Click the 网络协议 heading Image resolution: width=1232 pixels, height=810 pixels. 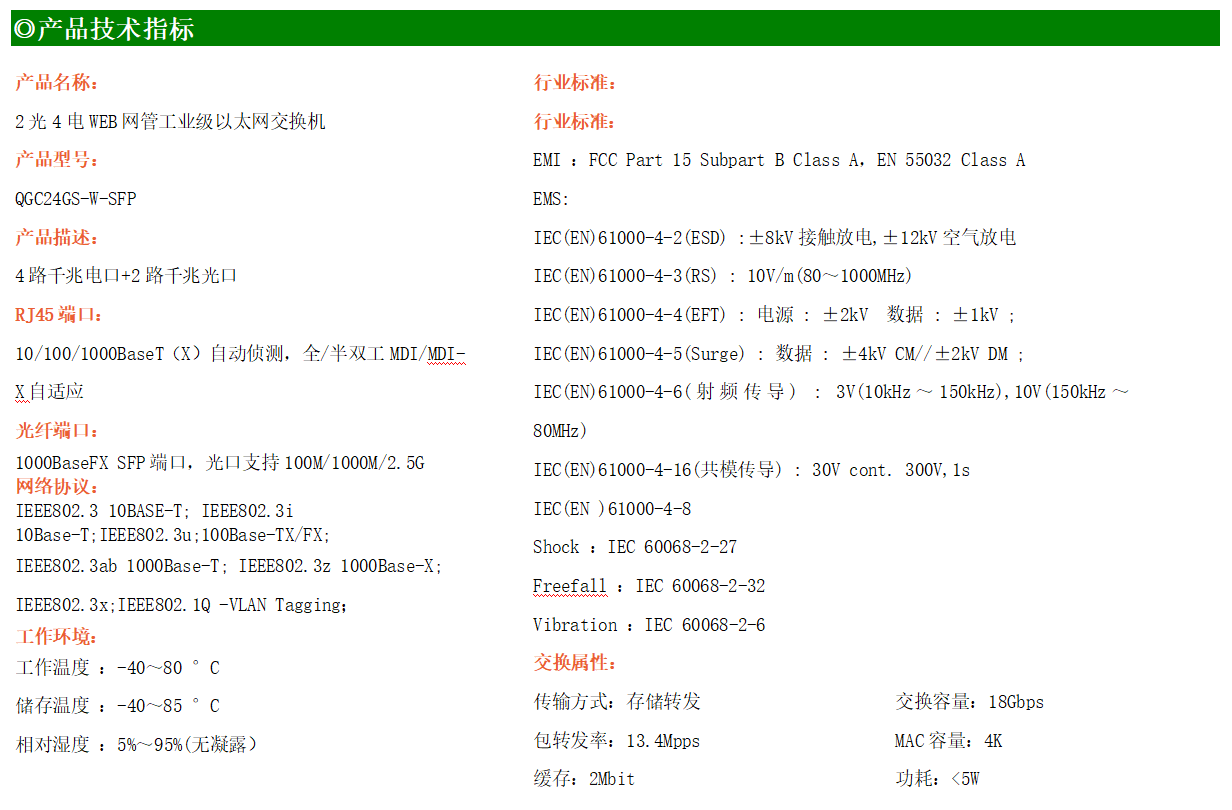click(56, 487)
